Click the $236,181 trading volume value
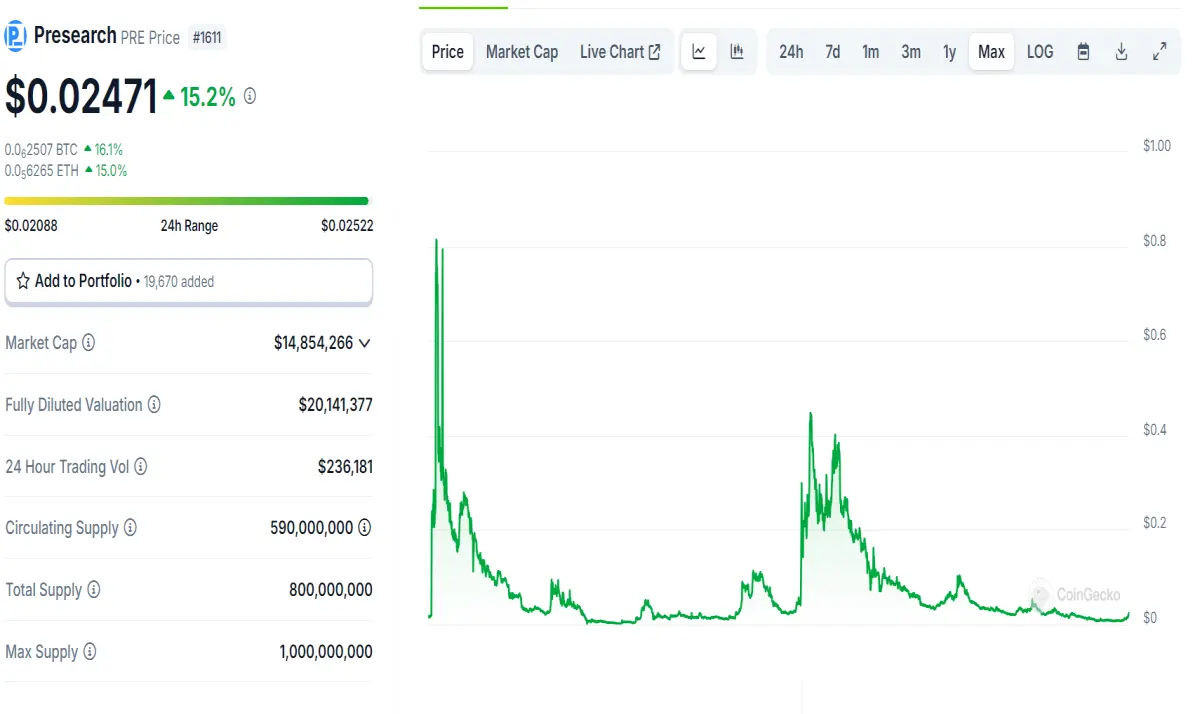The image size is (1200, 714). pos(345,467)
